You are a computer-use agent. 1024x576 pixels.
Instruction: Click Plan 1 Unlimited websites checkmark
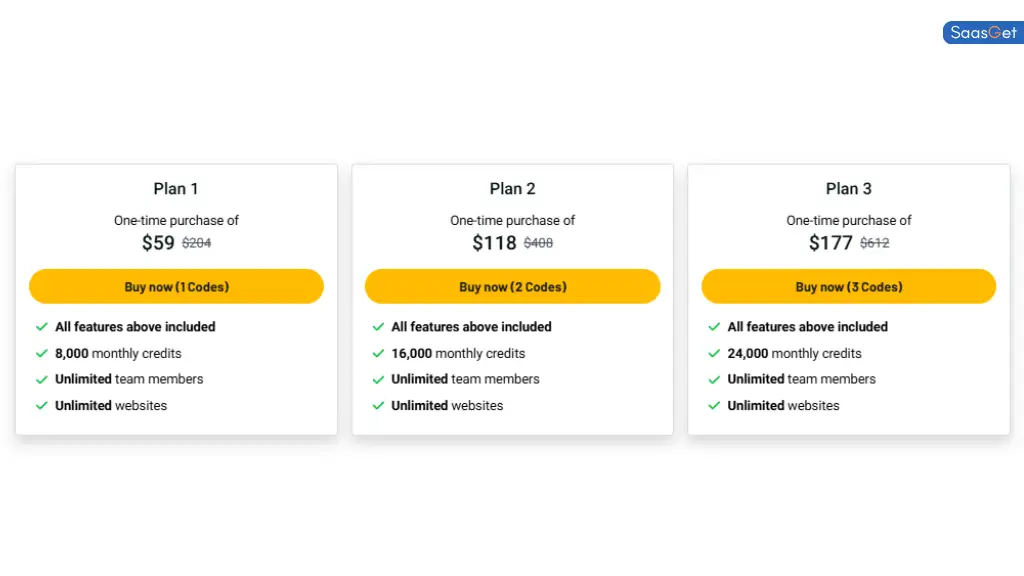(42, 406)
